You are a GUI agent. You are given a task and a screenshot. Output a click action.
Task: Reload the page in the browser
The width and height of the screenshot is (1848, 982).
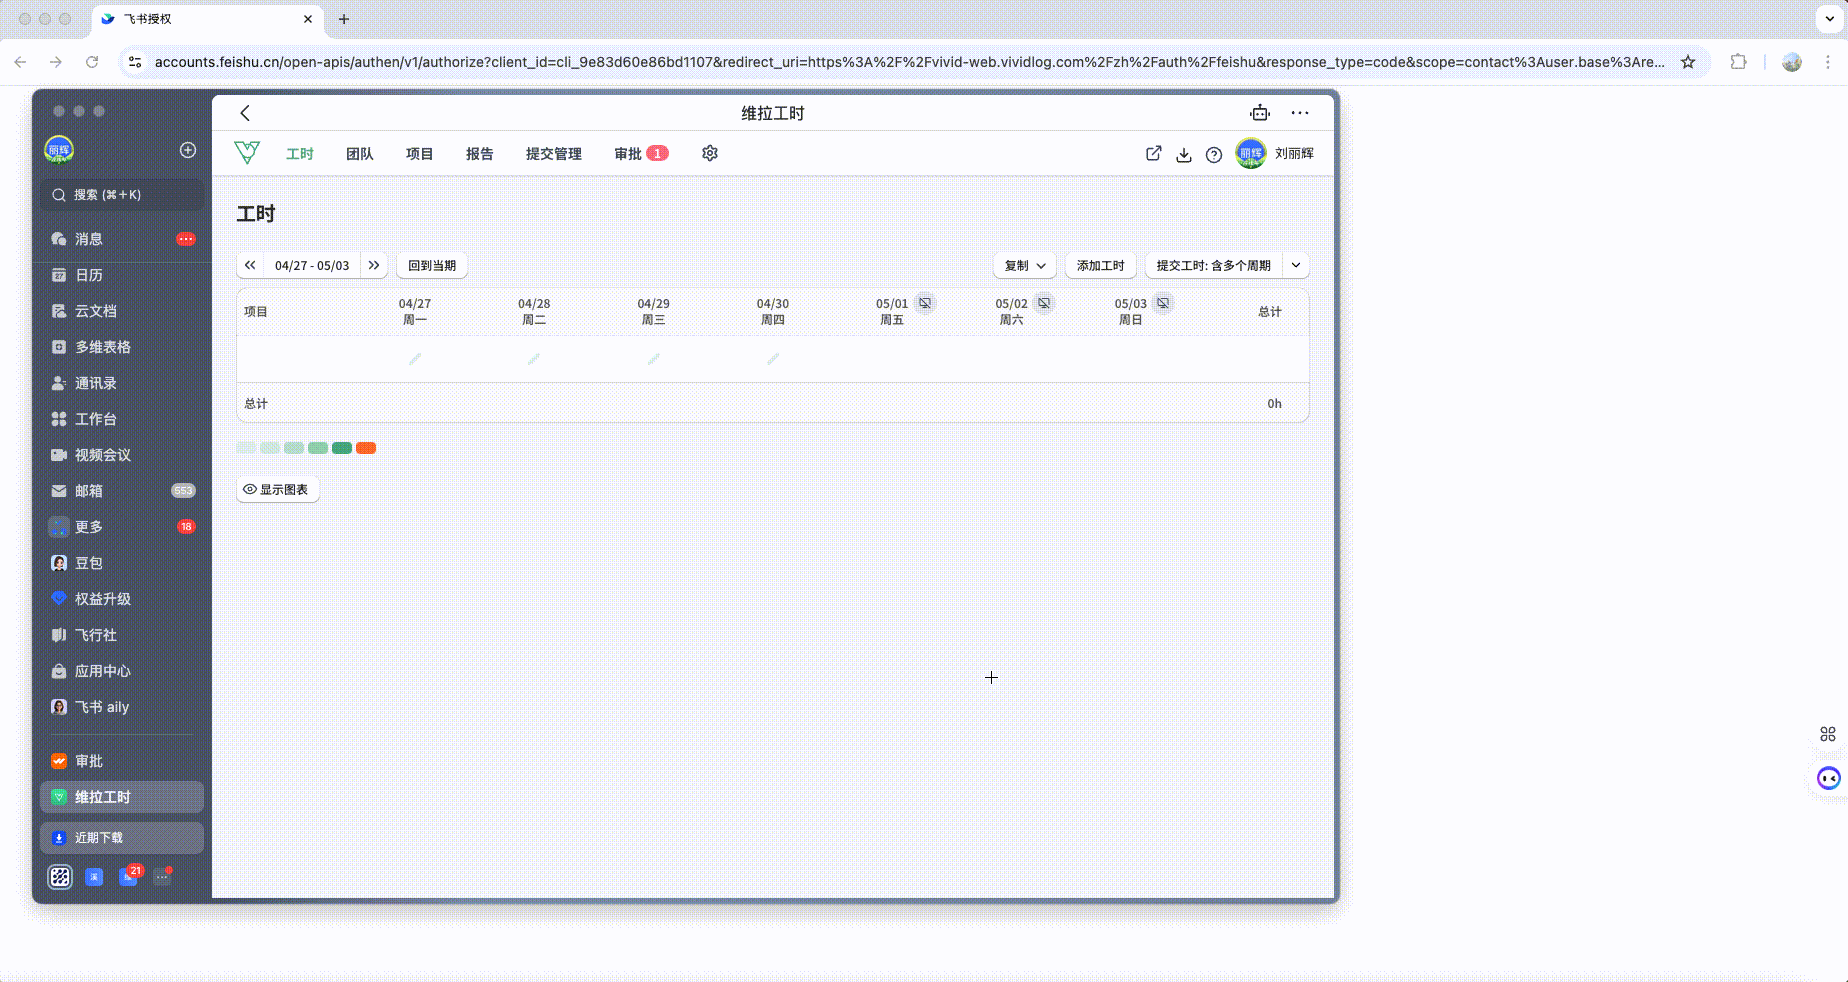(92, 62)
